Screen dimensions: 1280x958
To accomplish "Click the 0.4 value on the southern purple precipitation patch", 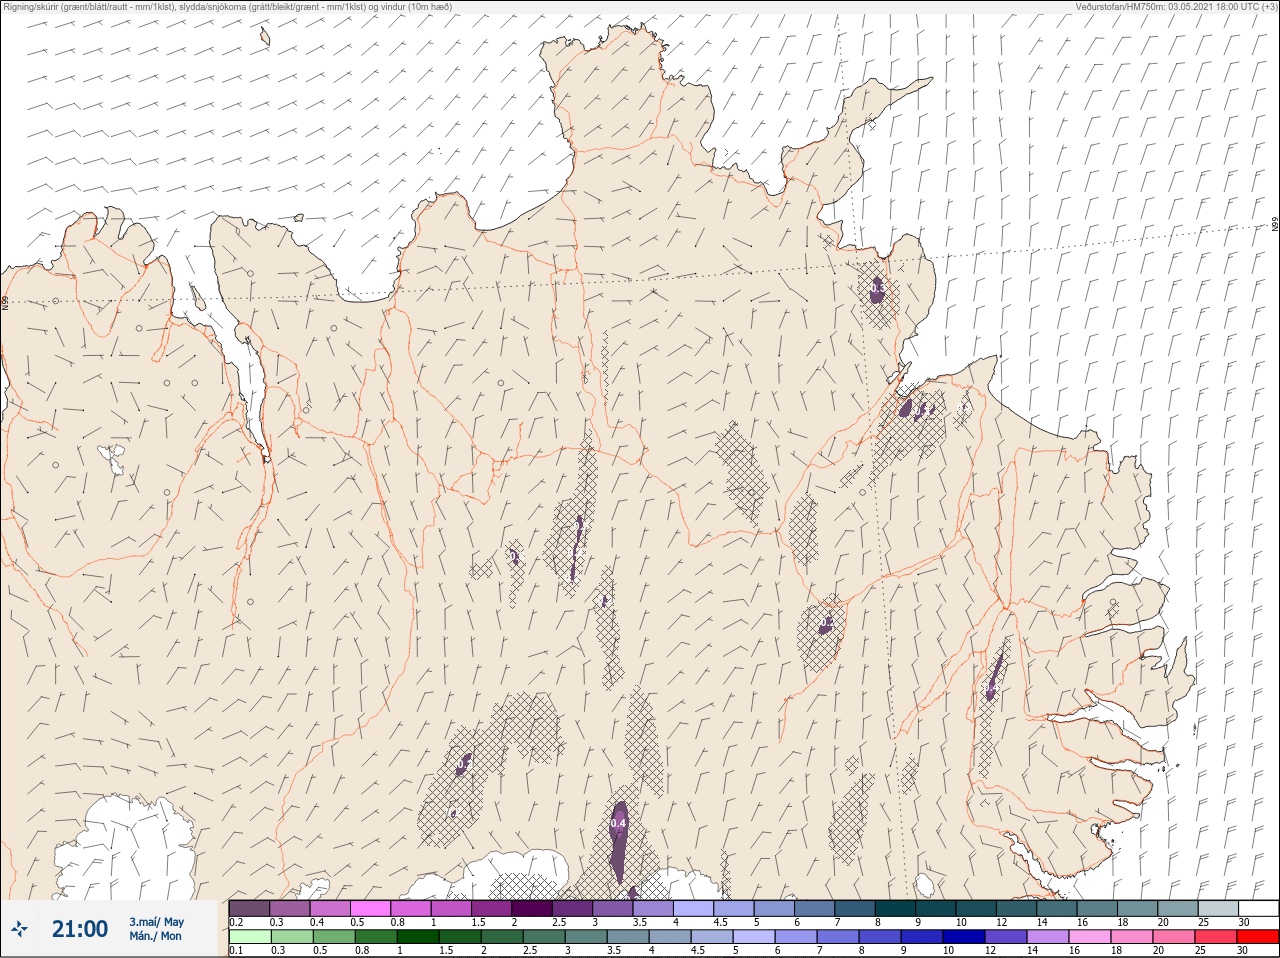I will (618, 824).
